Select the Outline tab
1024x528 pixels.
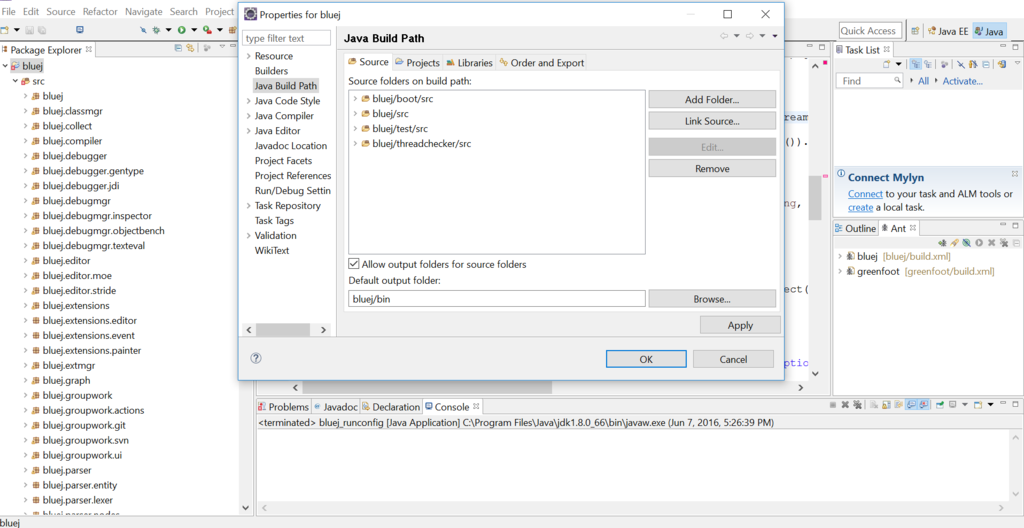[855, 228]
